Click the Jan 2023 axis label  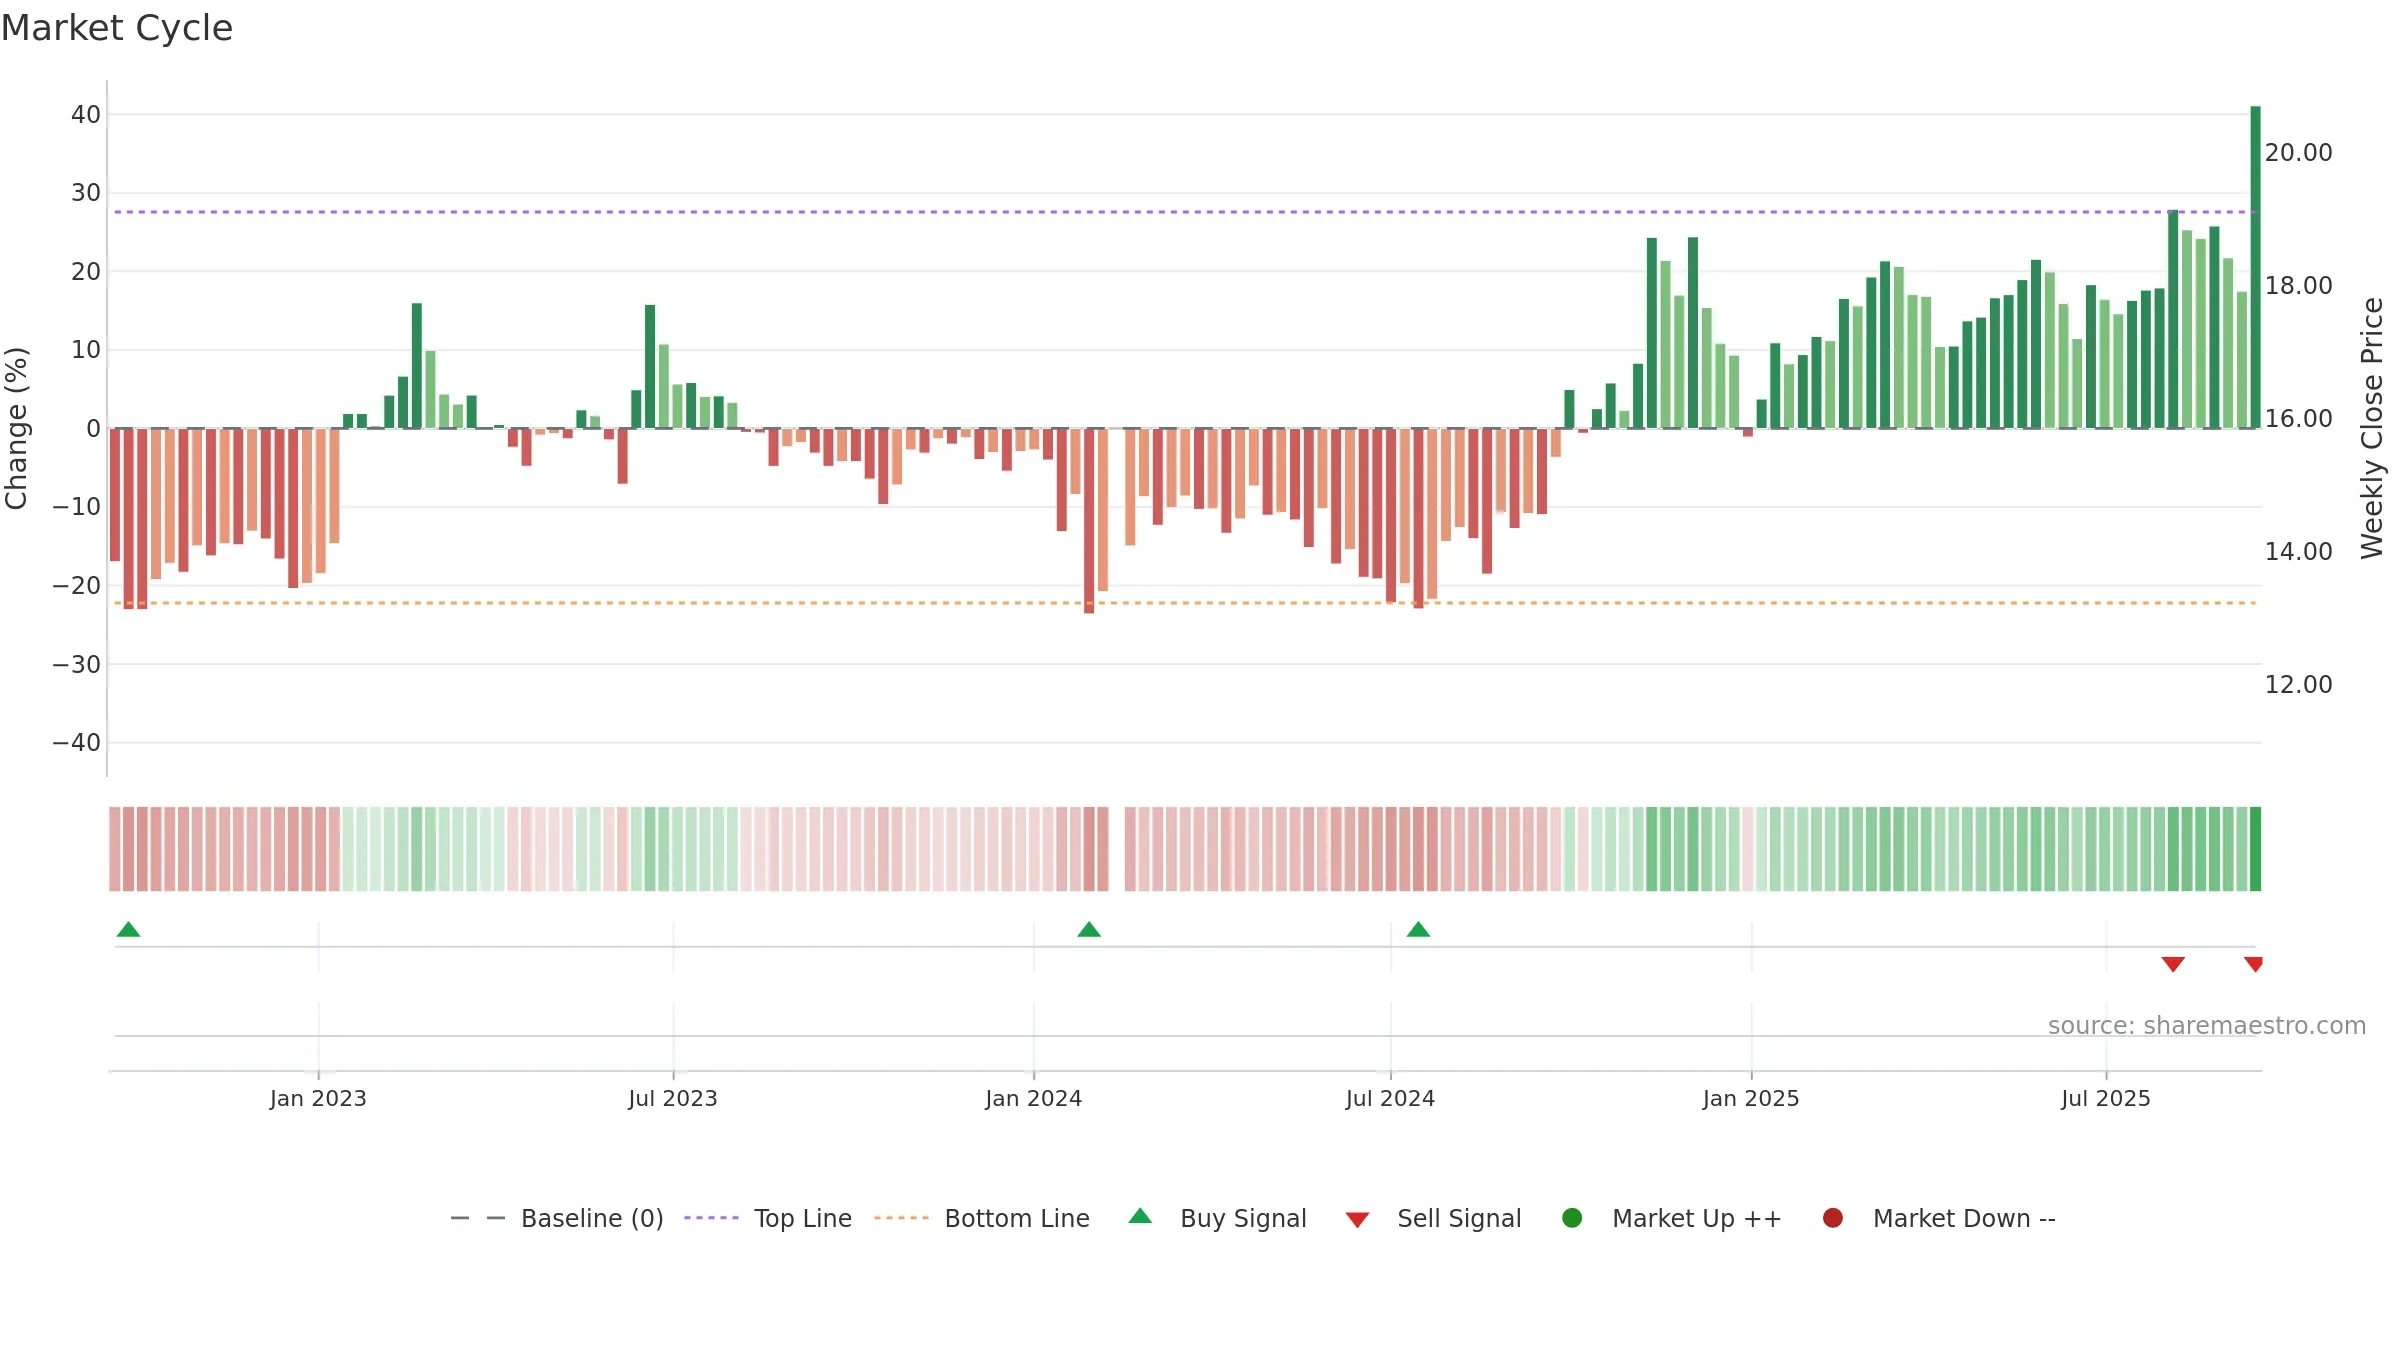pos(318,1098)
